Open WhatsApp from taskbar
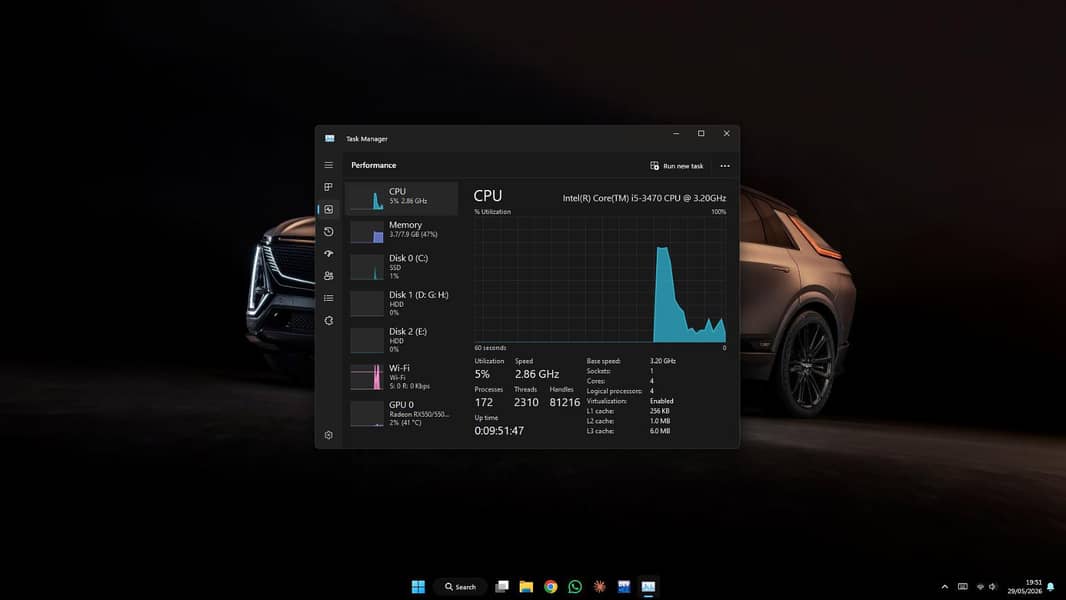Image resolution: width=1066 pixels, height=600 pixels. coord(575,586)
